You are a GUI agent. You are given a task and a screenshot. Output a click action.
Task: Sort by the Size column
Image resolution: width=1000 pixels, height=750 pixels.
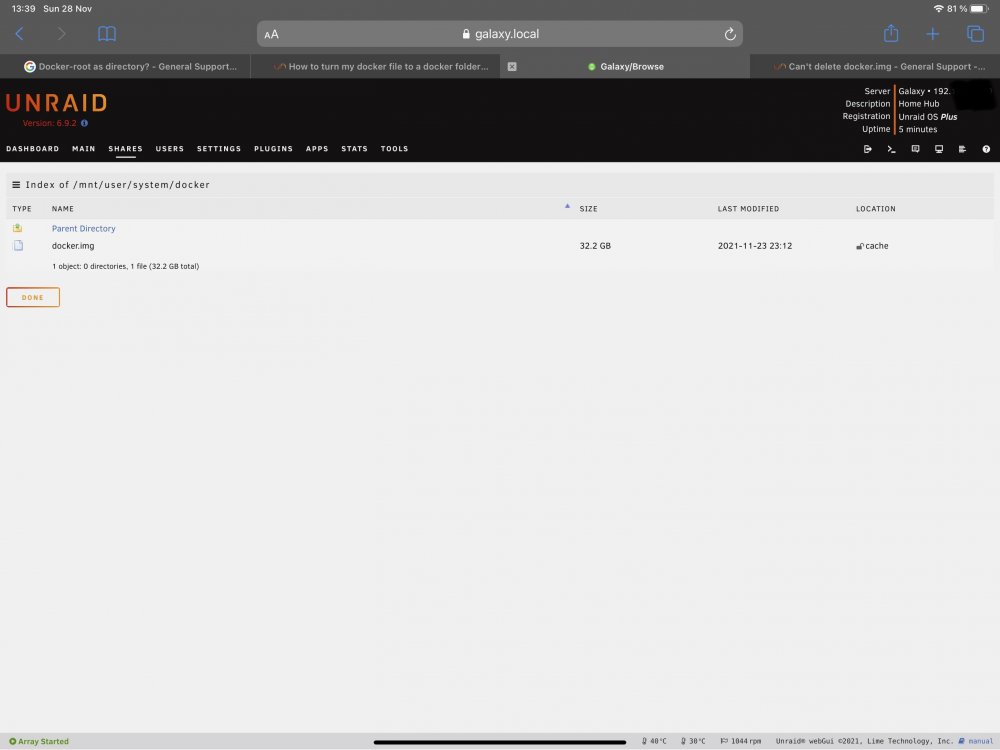click(588, 209)
